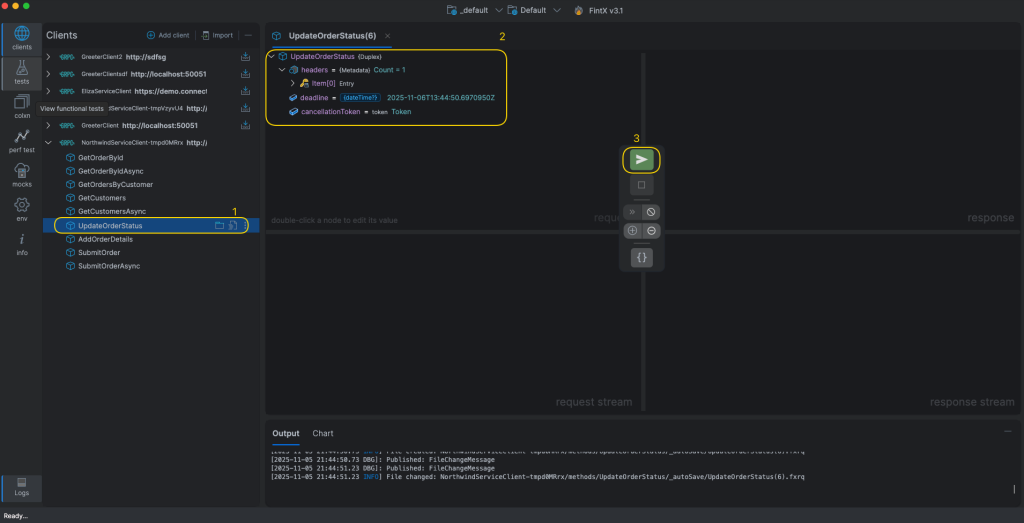Select the Output tab
1024x523 pixels.
(x=286, y=433)
